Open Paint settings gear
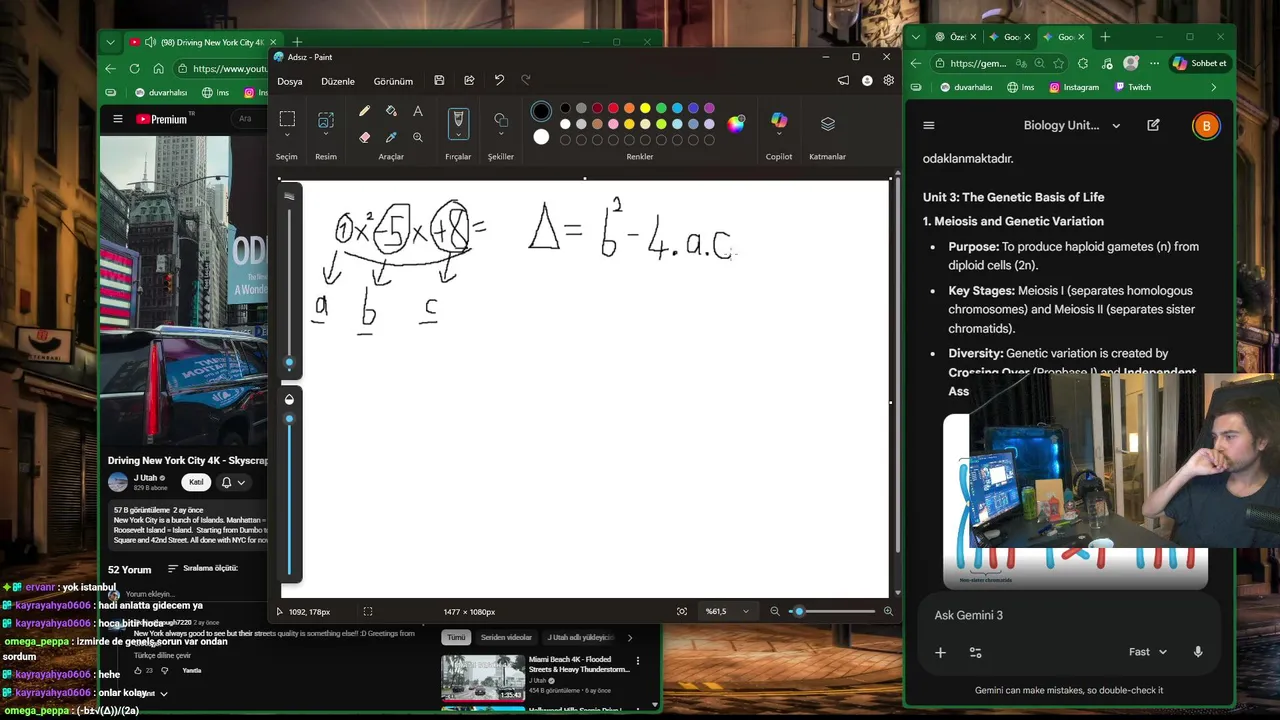This screenshot has width=1280, height=720. click(x=888, y=81)
